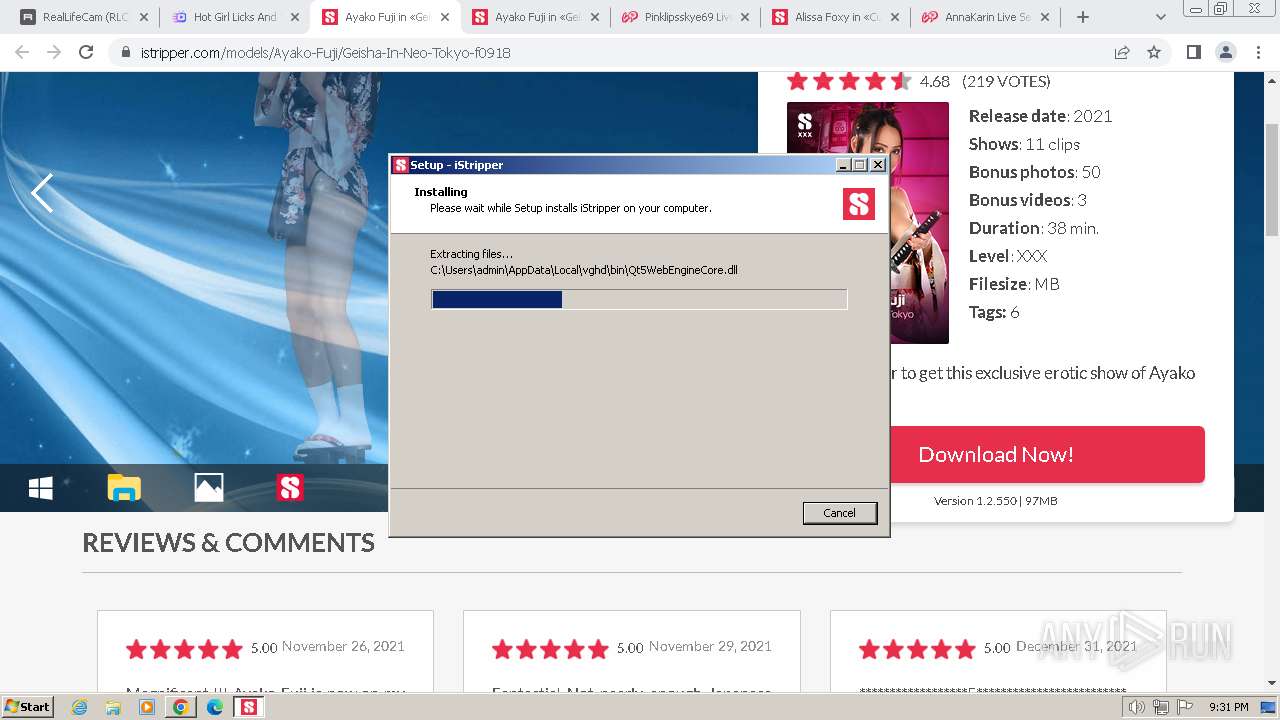Select iStripper setup in taskbar

[248, 707]
